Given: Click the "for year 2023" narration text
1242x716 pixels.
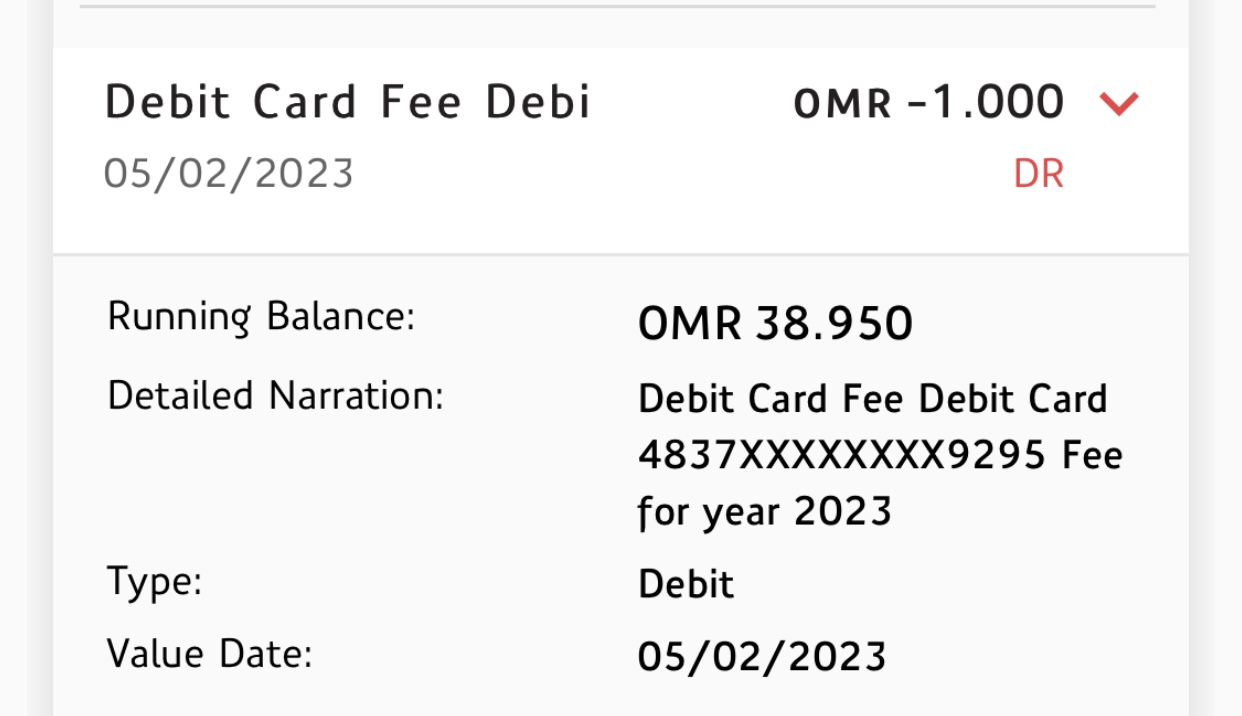Looking at the screenshot, I should [x=764, y=513].
